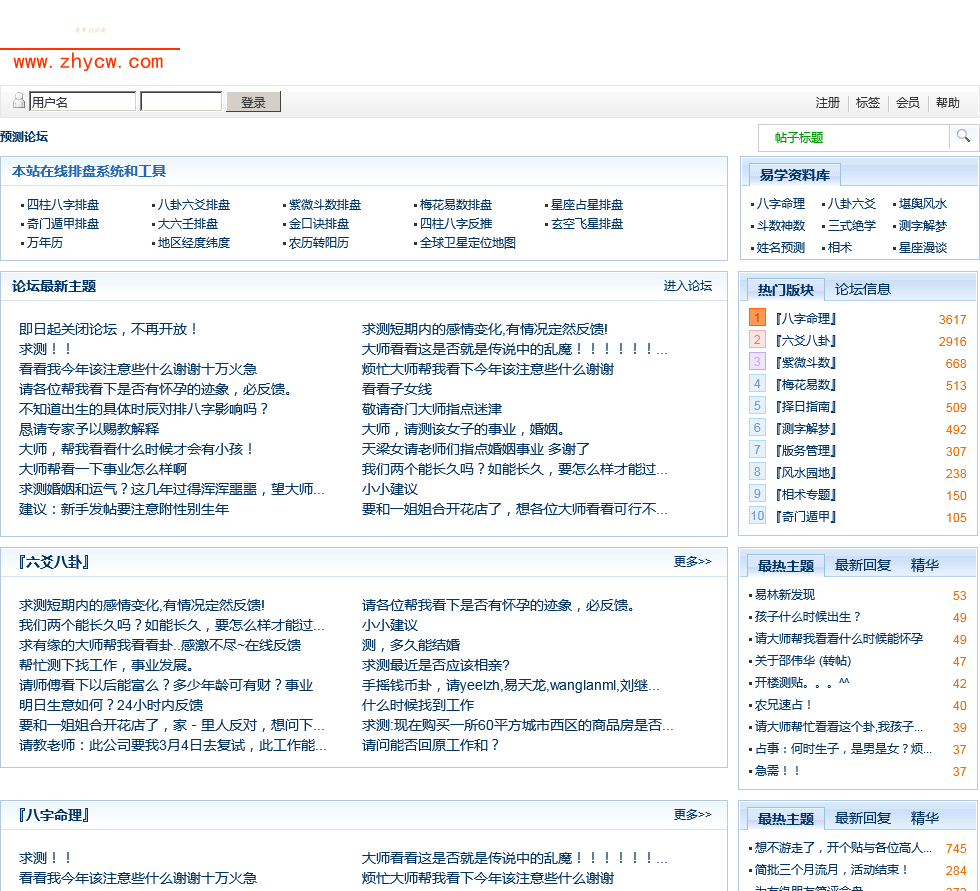
Task: Click the 预测论坛 breadcrumb
Action: point(24,136)
